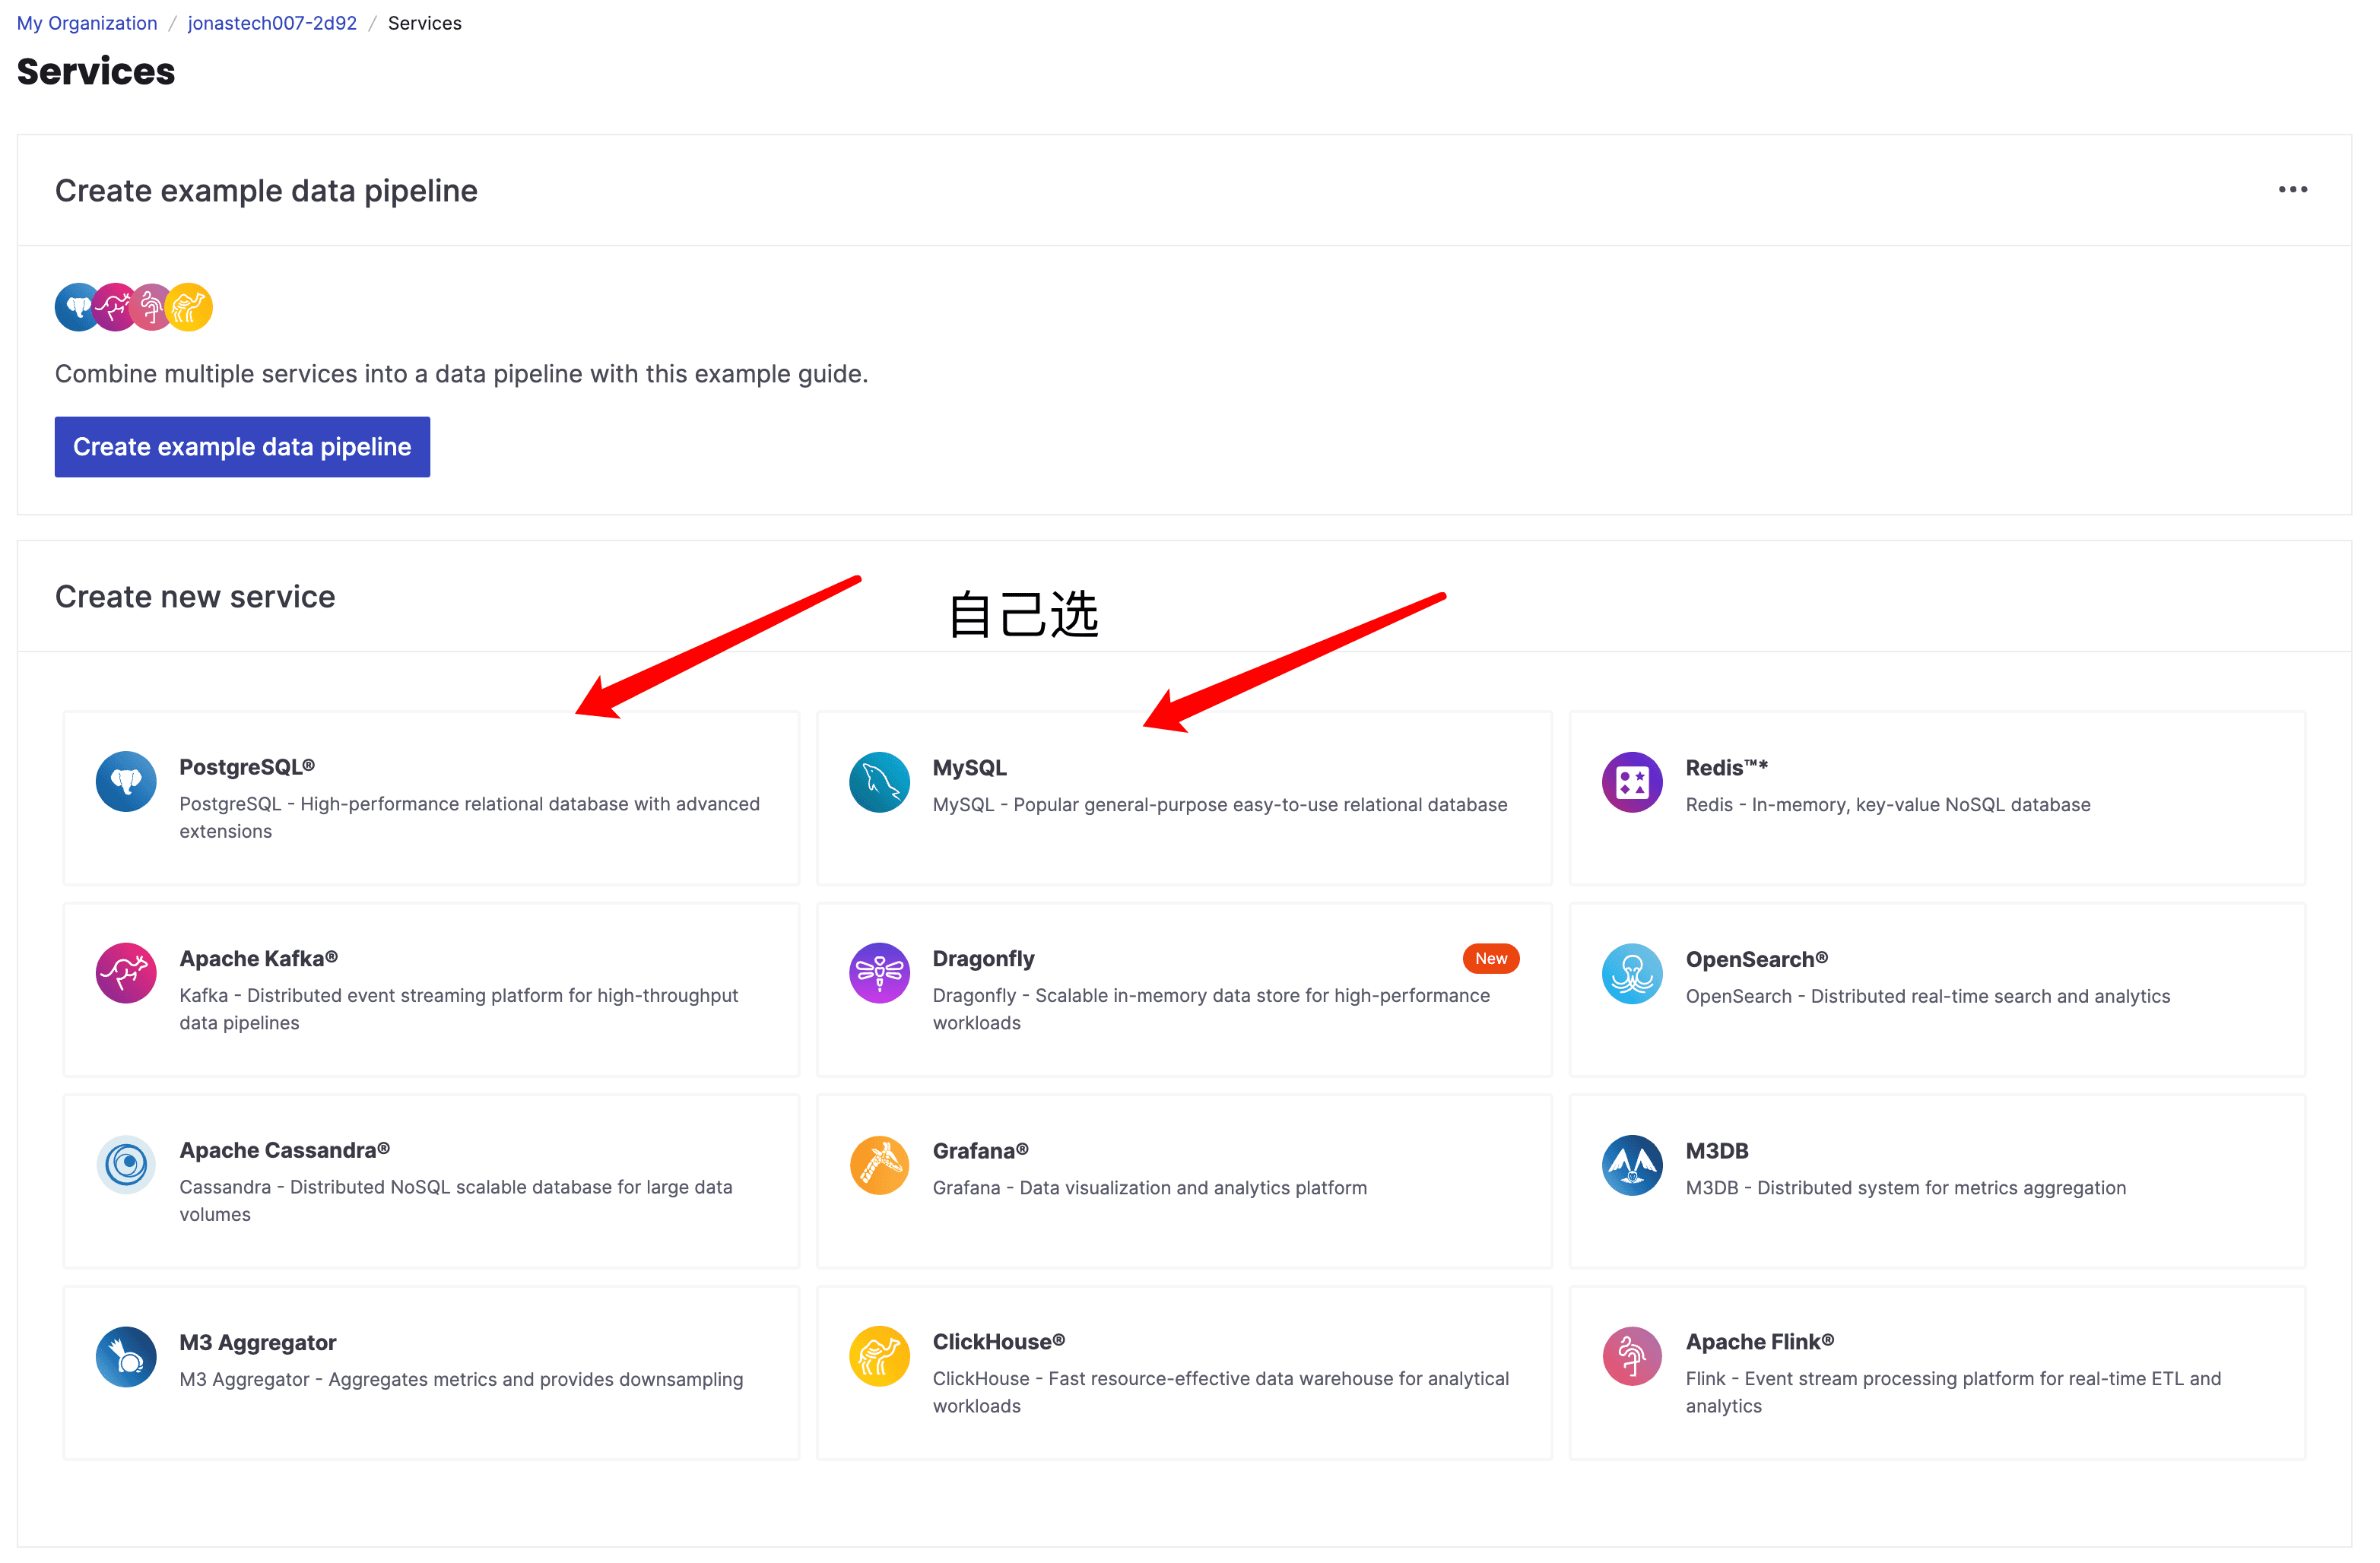Screen dimensions: 2380x1563
Task: Click the kangaroo icon in pipeline banner
Action: point(114,307)
